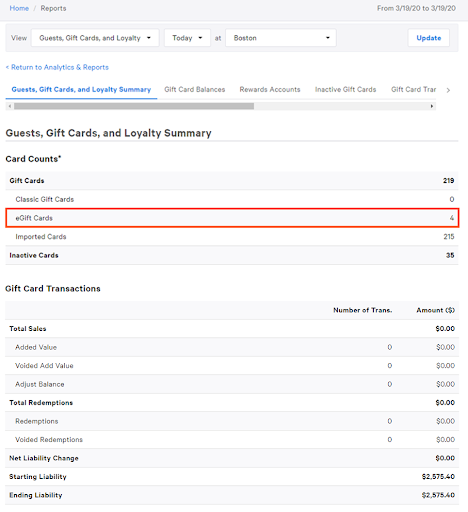Select the Adjust Balance row label
The width and height of the screenshot is (468, 512).
(40, 384)
